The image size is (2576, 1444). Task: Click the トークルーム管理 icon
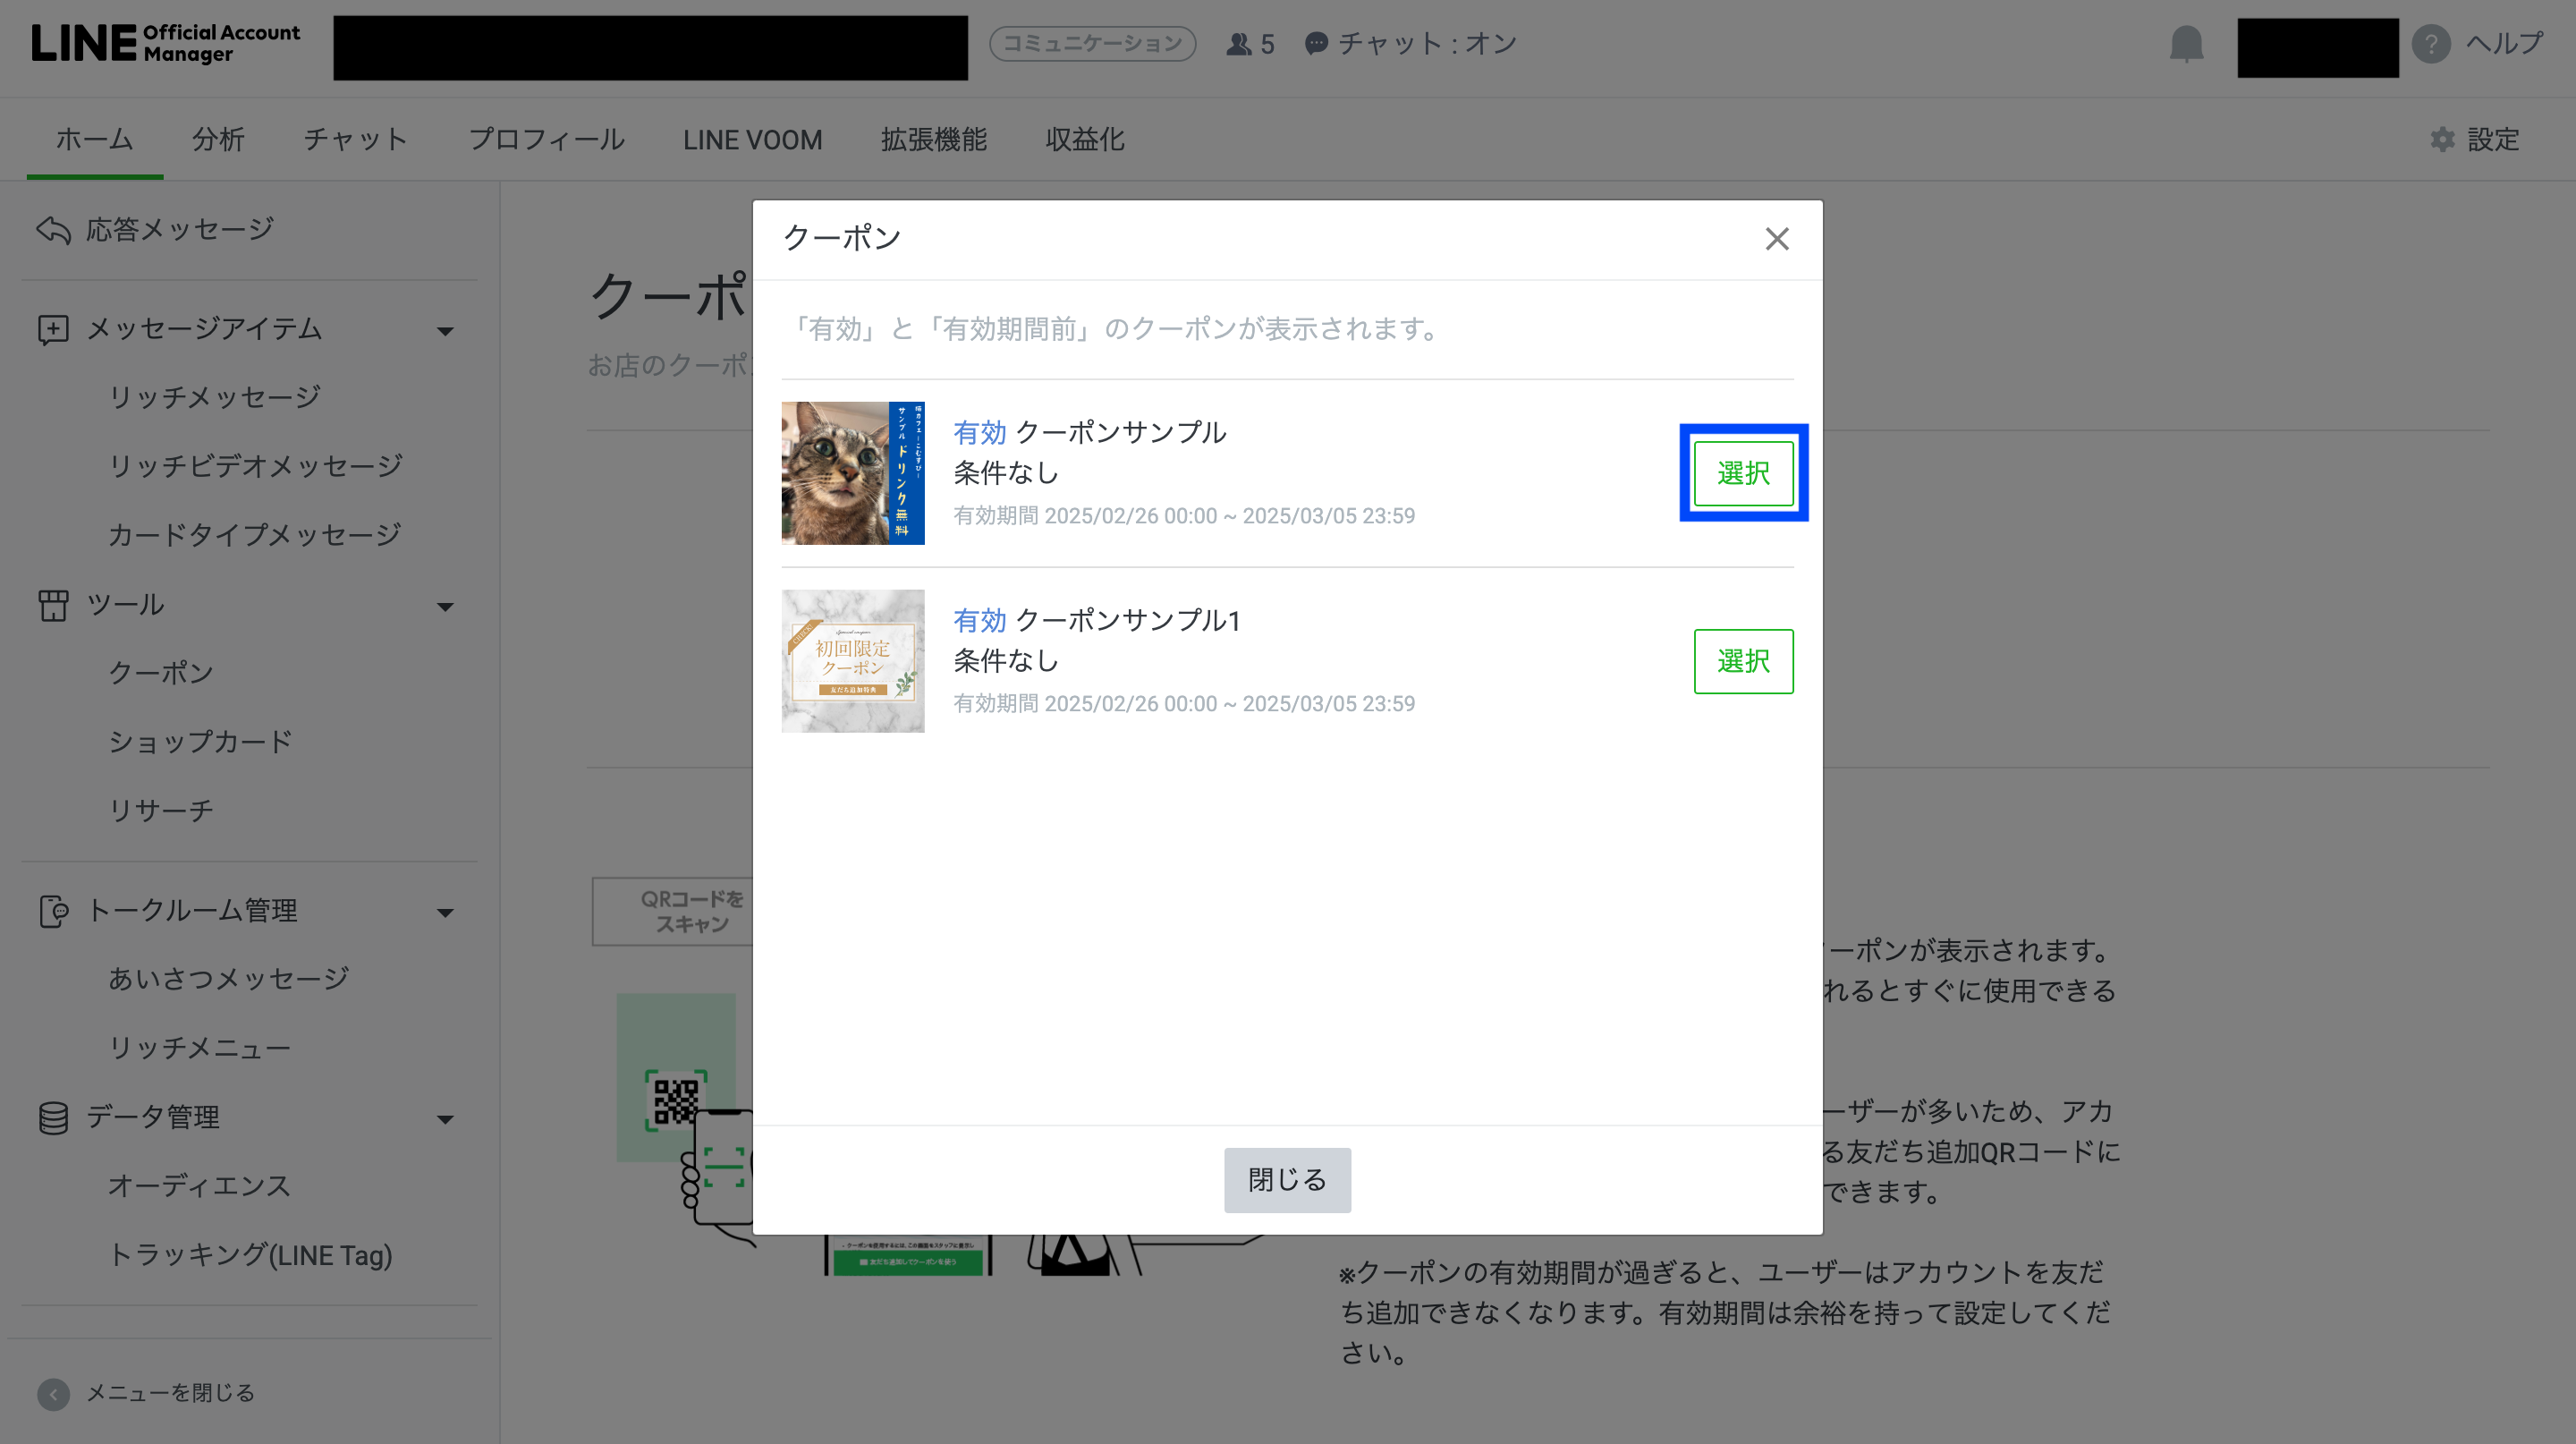pos(53,911)
